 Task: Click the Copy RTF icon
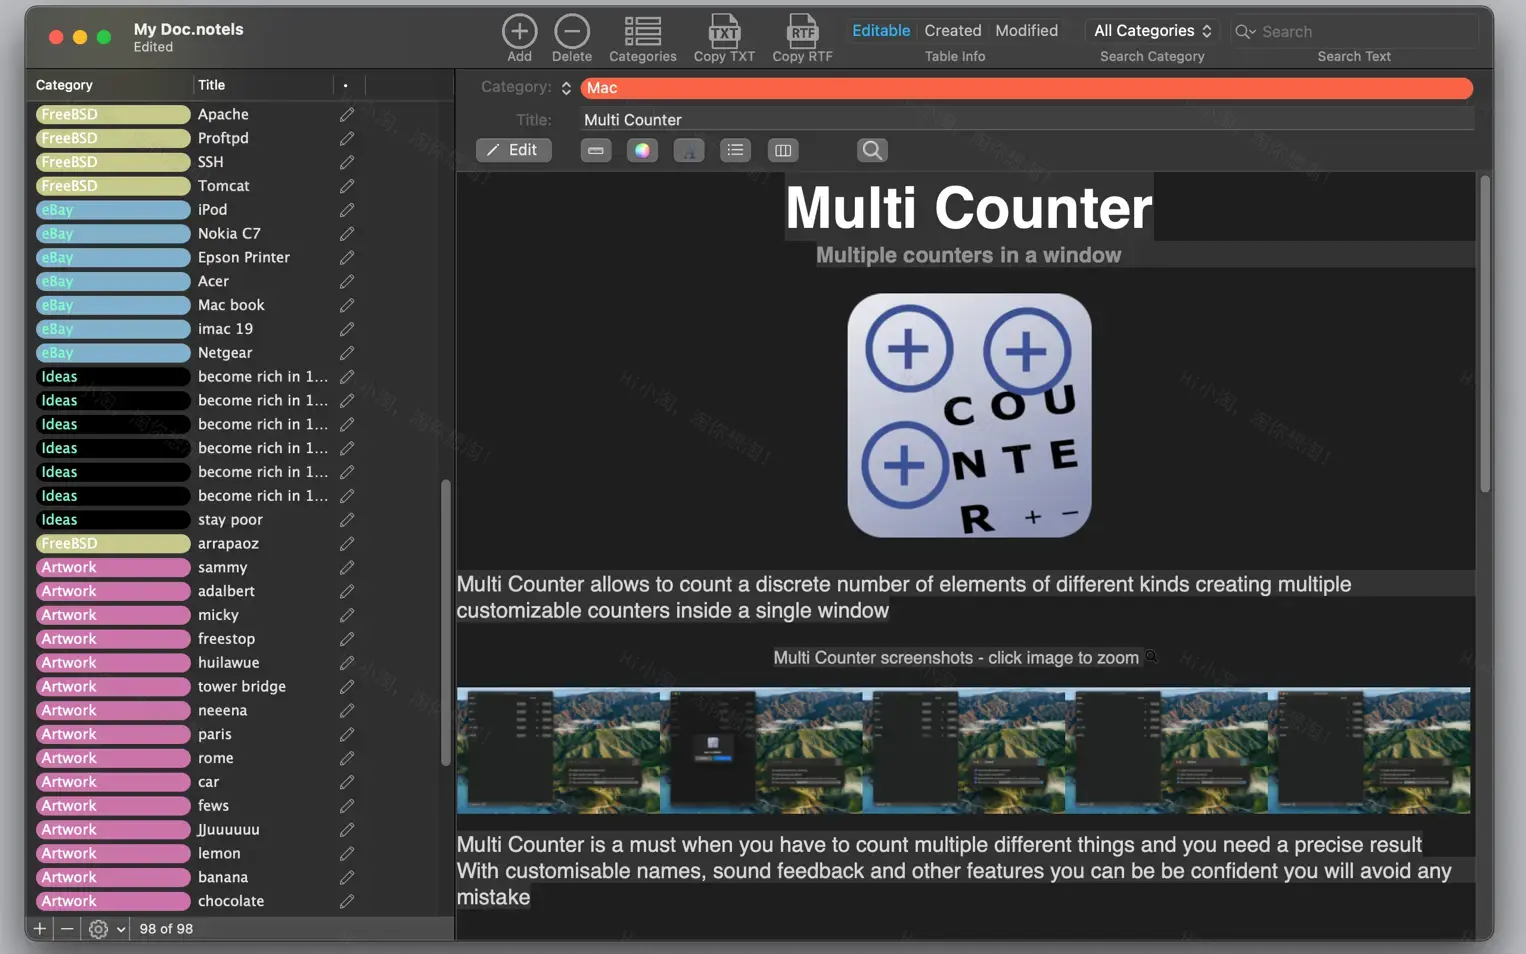point(802,31)
